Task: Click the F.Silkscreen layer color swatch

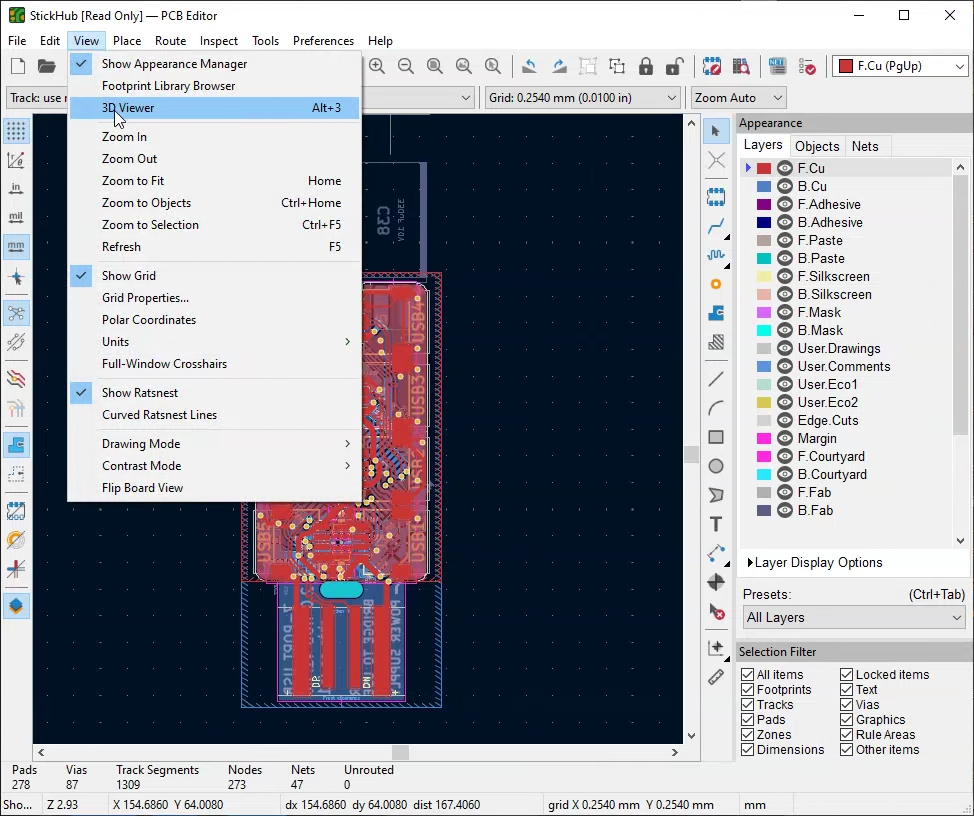Action: tap(764, 277)
